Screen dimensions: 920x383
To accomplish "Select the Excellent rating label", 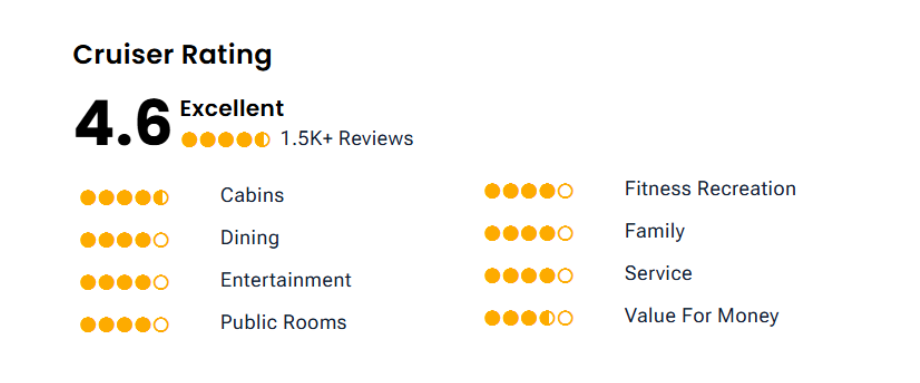I will pos(232,109).
